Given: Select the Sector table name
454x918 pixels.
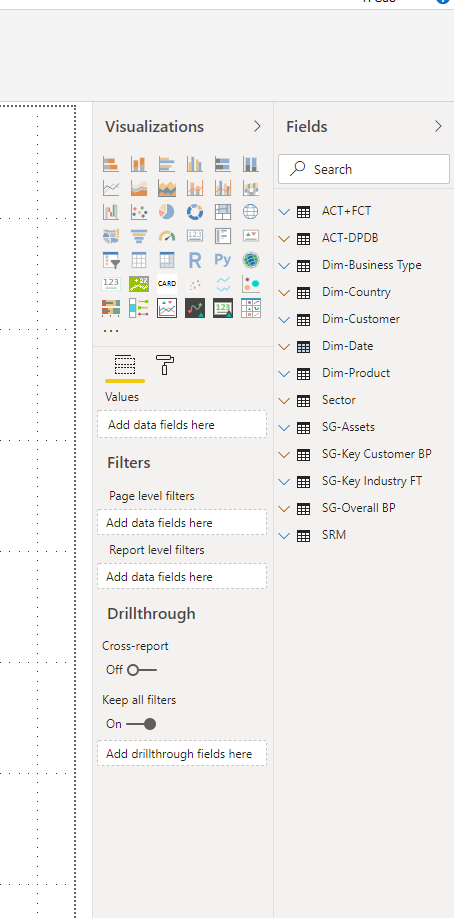Looking at the screenshot, I should coord(339,400).
